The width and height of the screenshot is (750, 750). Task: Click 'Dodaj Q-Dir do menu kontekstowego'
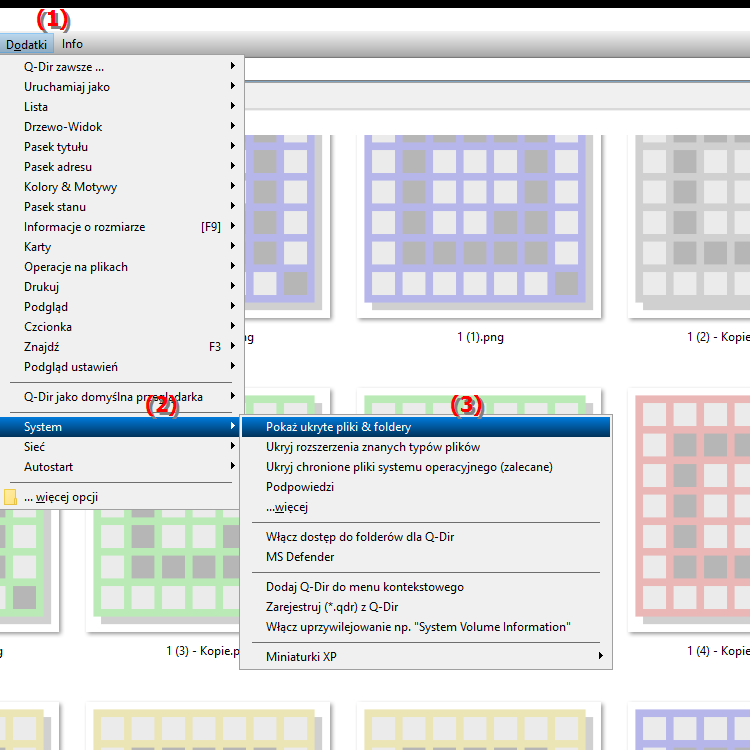click(x=426, y=587)
